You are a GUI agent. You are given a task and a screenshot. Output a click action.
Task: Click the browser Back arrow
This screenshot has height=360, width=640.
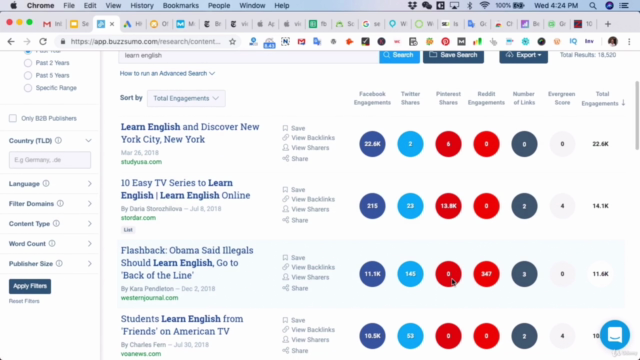[x=11, y=42]
